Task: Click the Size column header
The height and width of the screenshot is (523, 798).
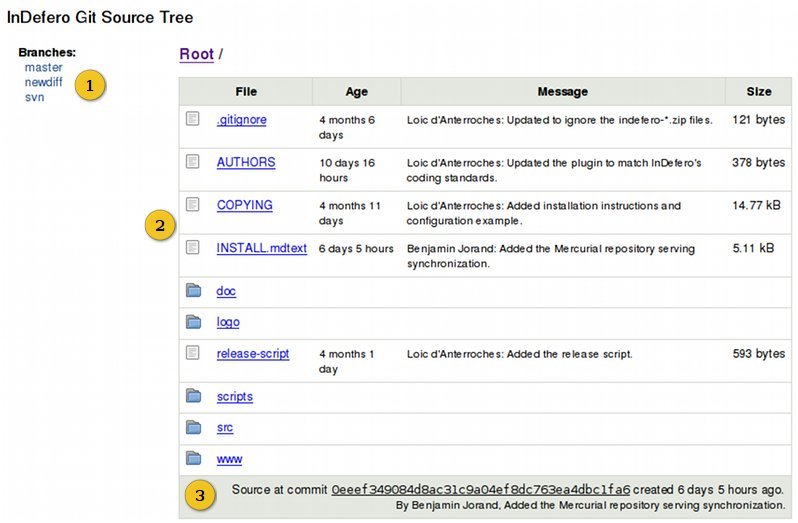Action: pos(759,92)
